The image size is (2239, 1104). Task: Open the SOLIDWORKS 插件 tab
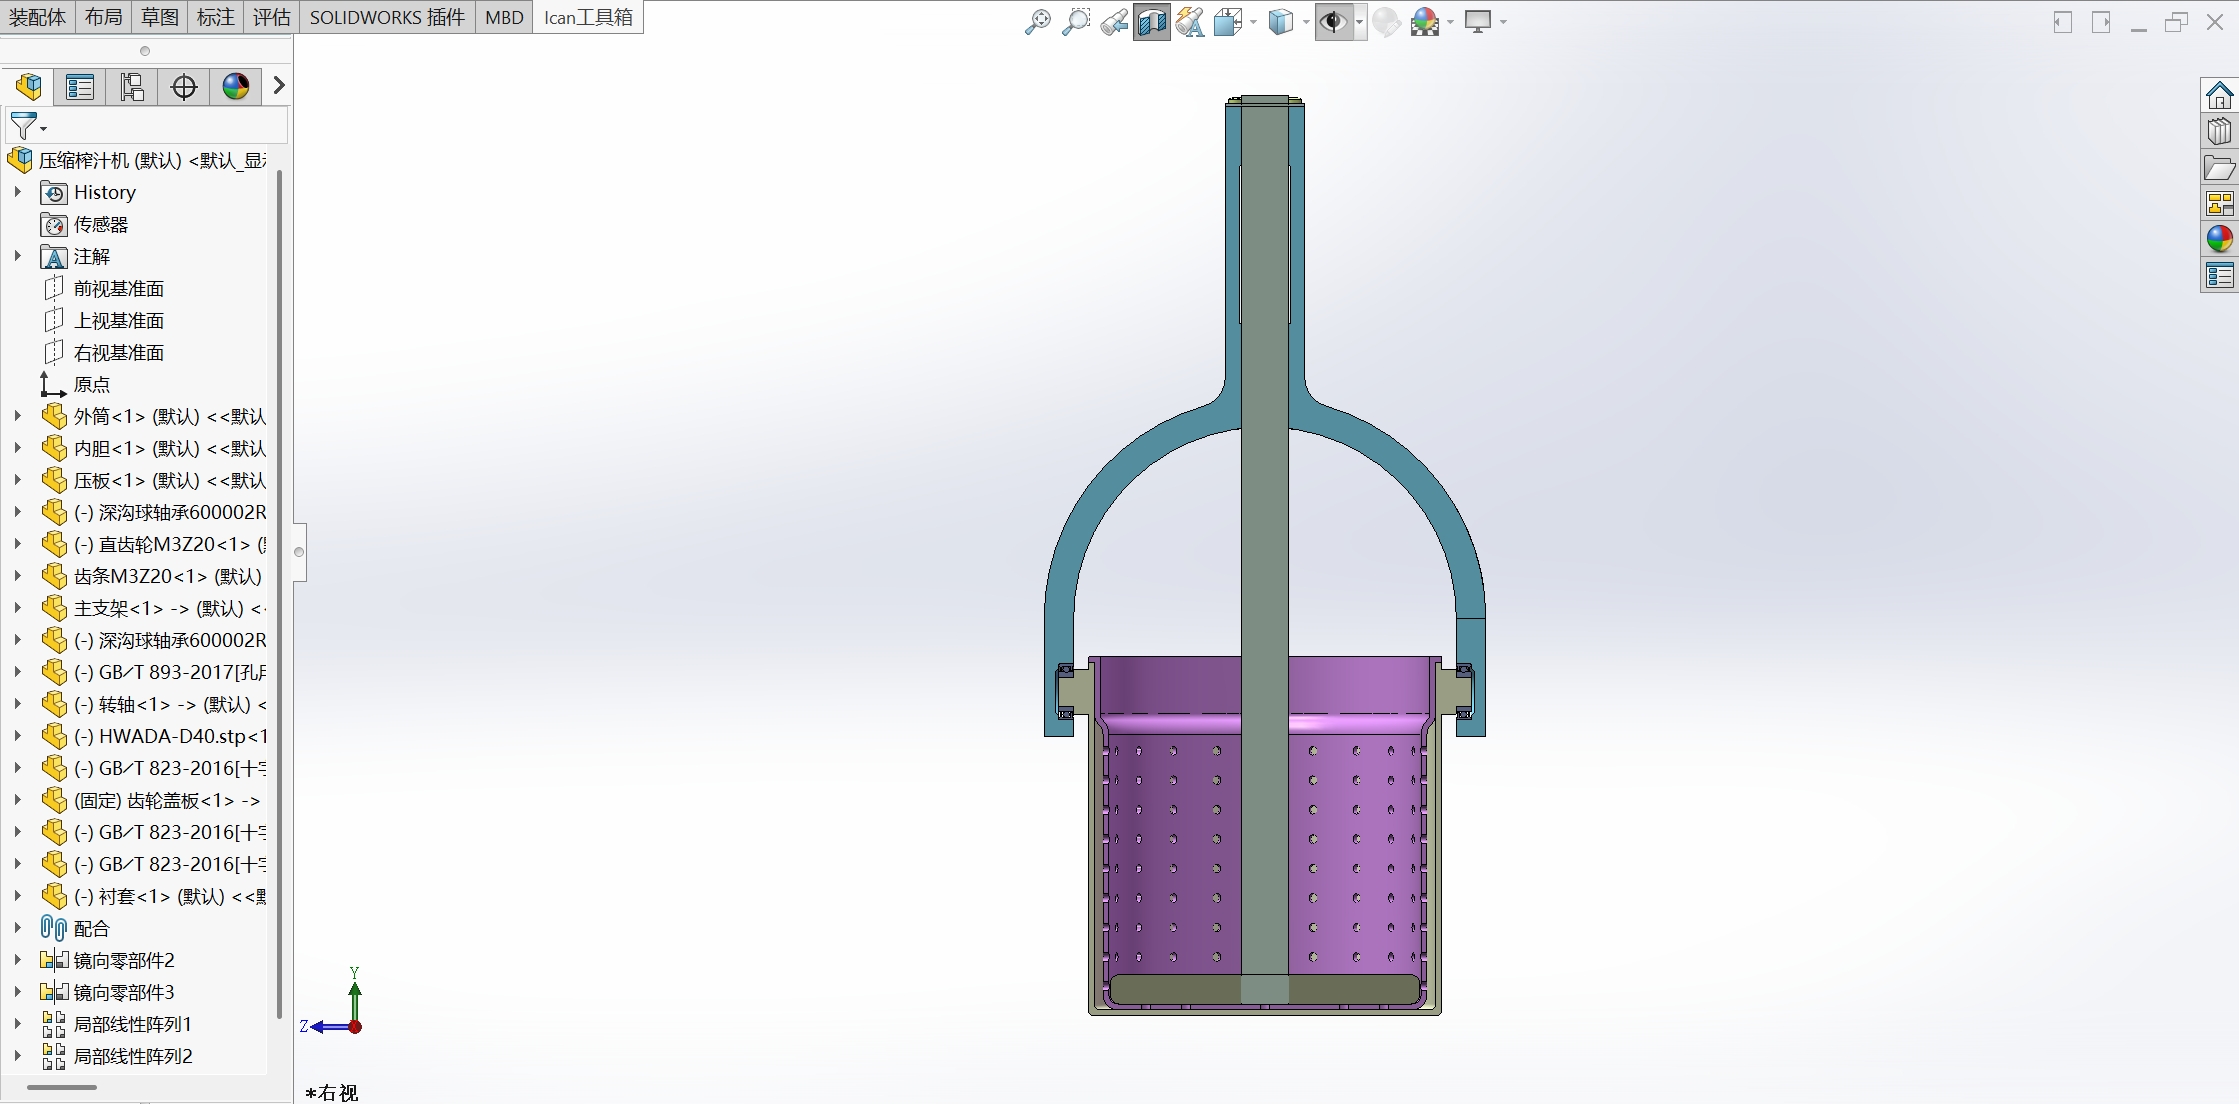(387, 17)
